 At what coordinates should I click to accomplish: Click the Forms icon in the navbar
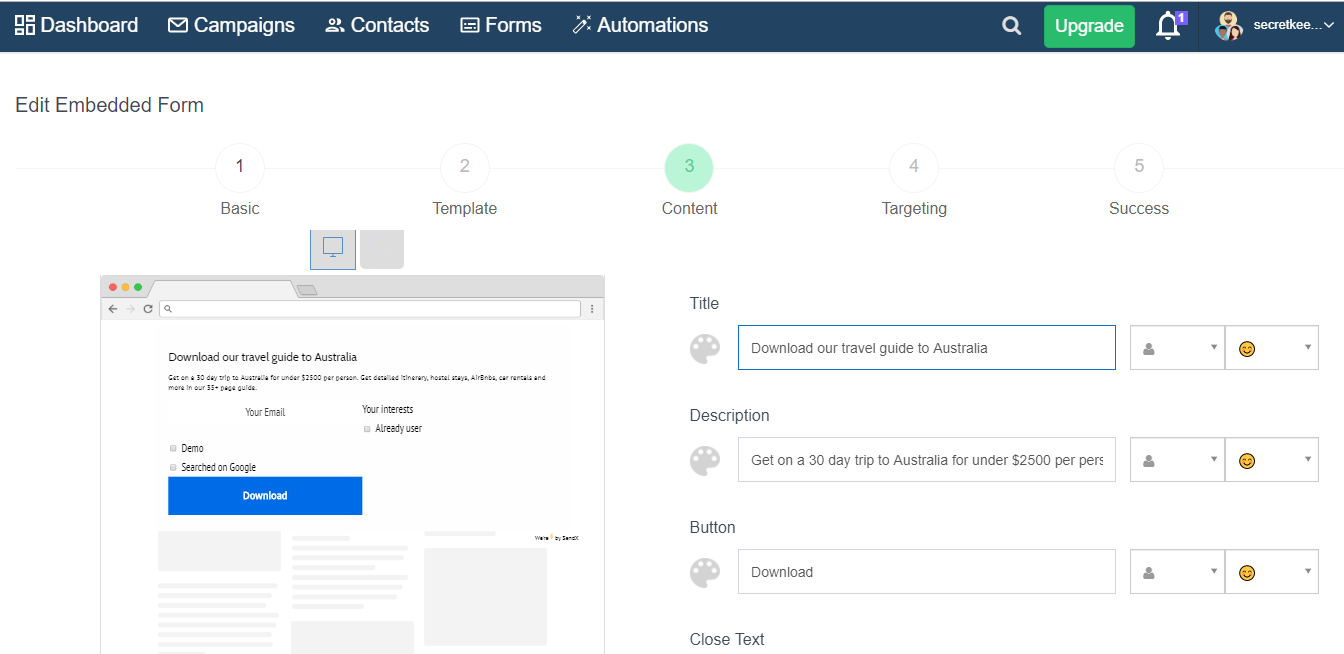coord(470,25)
